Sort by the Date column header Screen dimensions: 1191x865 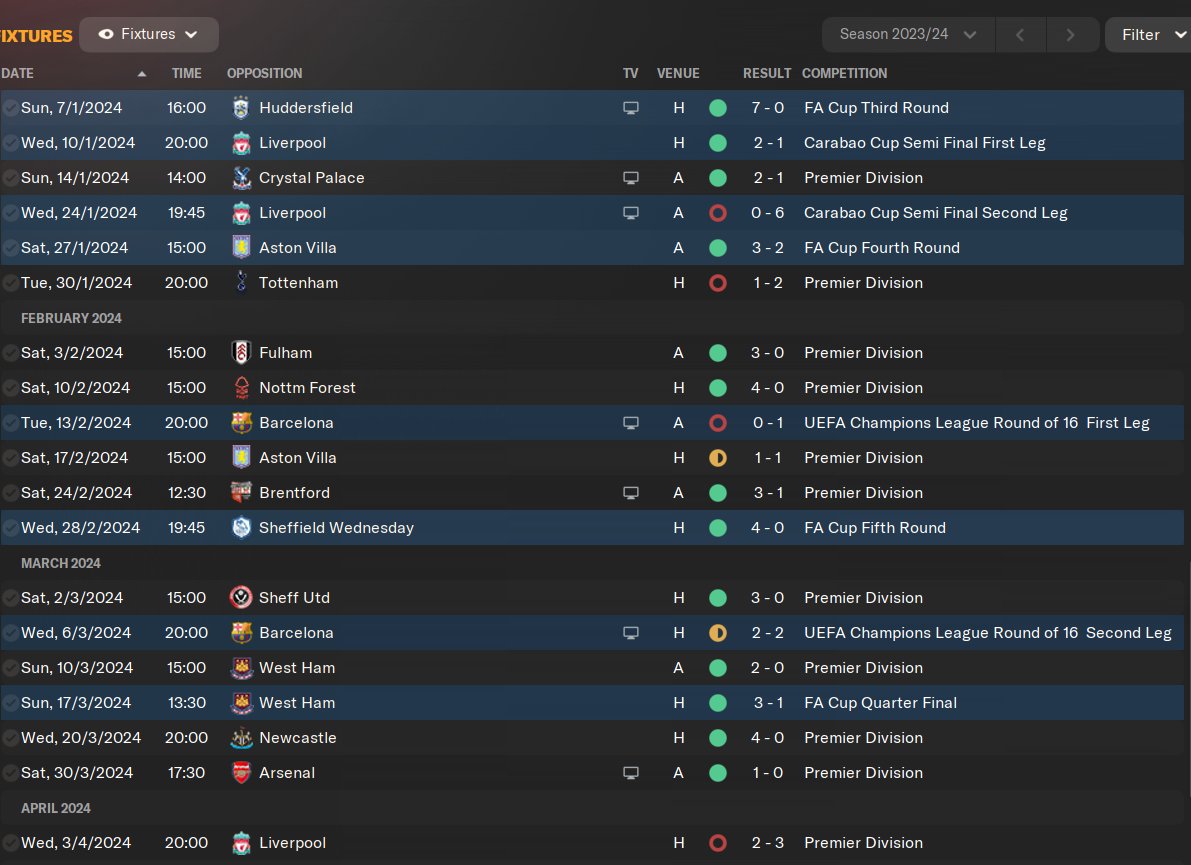click(x=17, y=73)
